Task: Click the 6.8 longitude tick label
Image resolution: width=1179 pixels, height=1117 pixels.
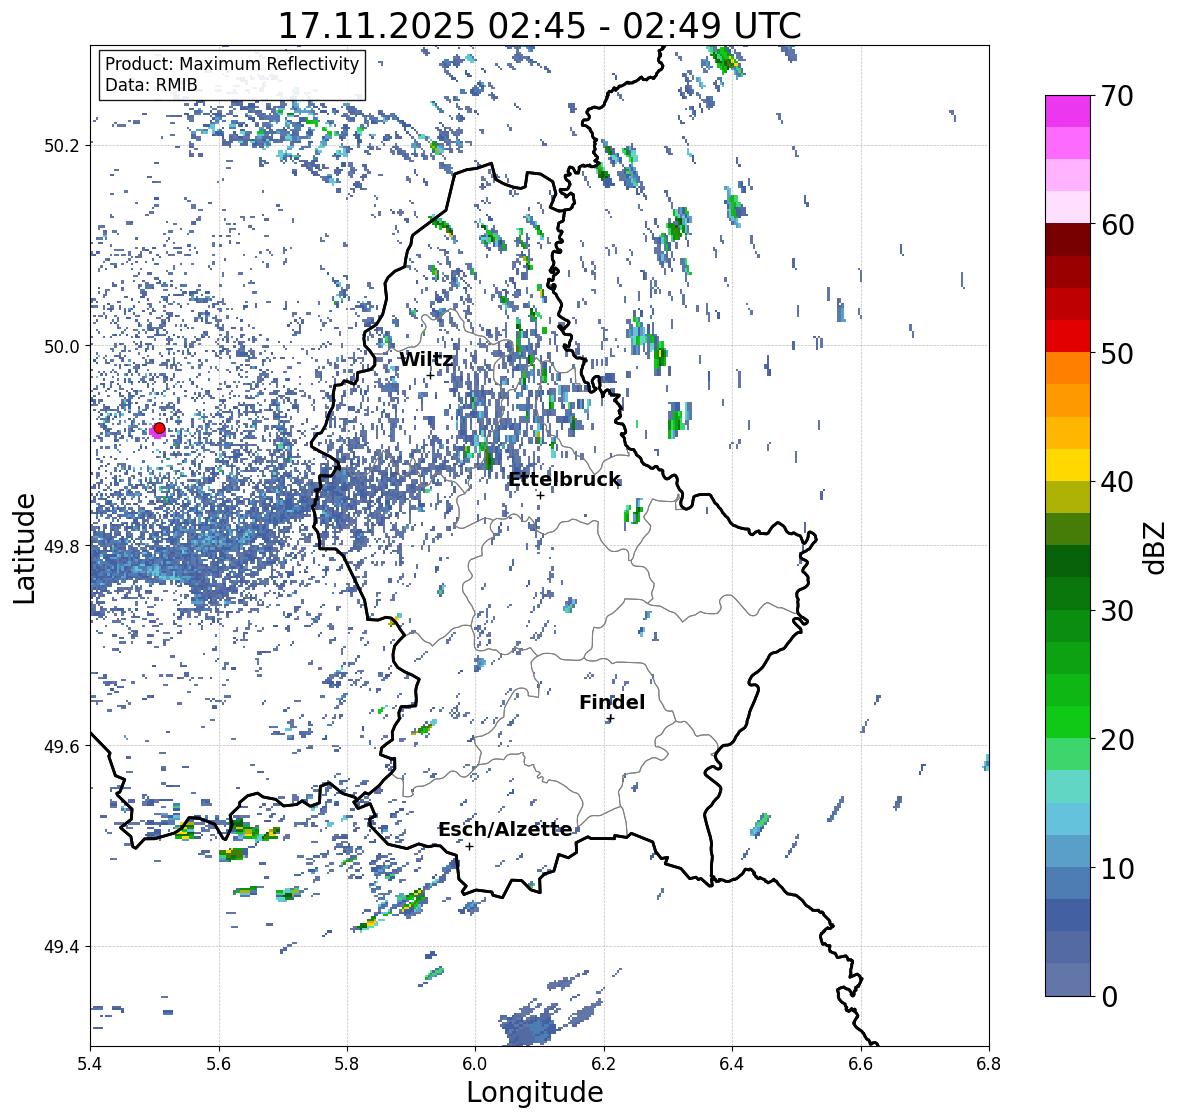Action: coord(989,1064)
